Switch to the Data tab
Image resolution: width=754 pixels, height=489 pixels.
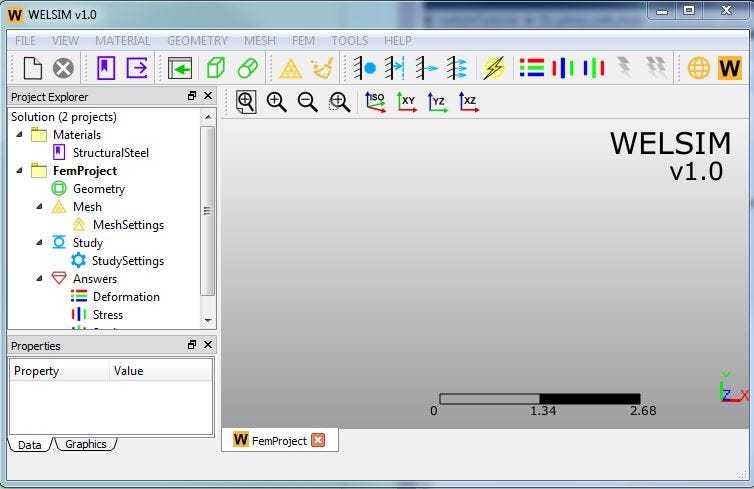coord(29,445)
